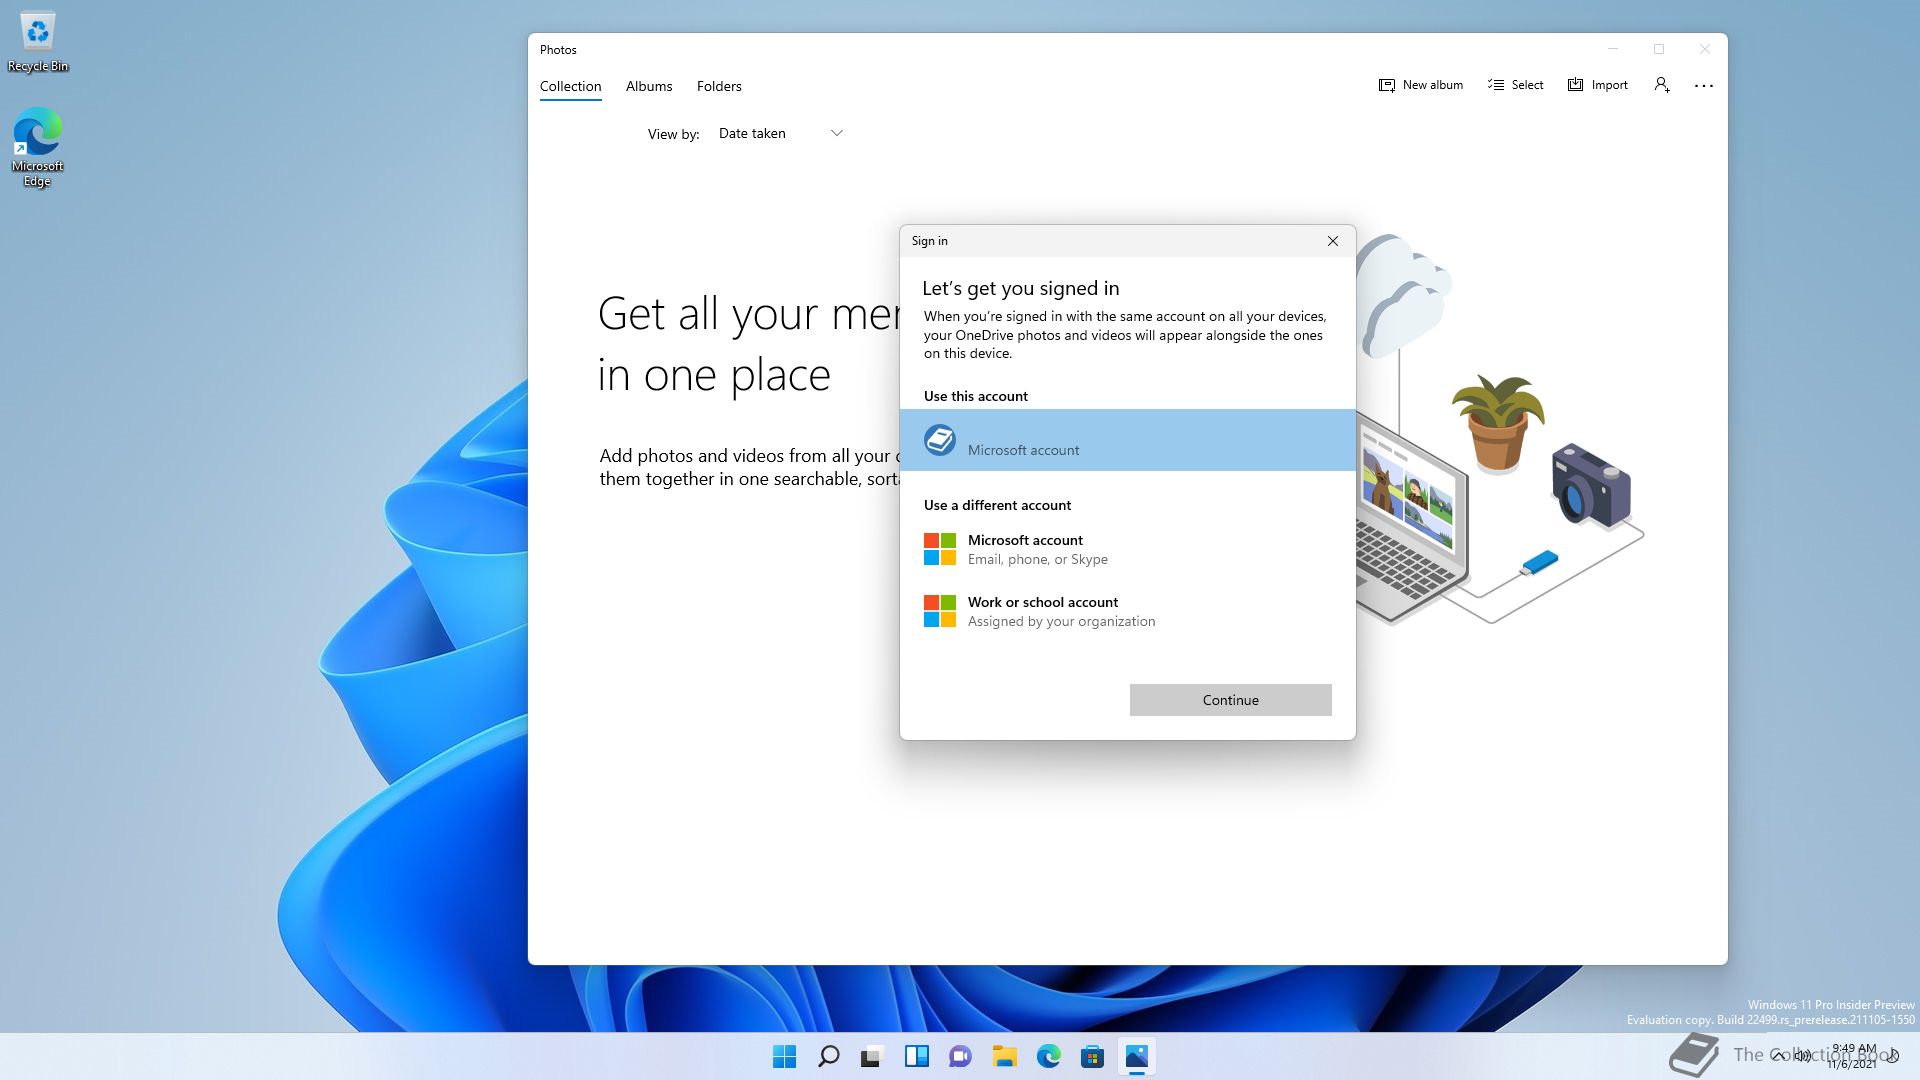Click the New album icon in Photos
This screenshot has width=1920, height=1080.
1386,86
